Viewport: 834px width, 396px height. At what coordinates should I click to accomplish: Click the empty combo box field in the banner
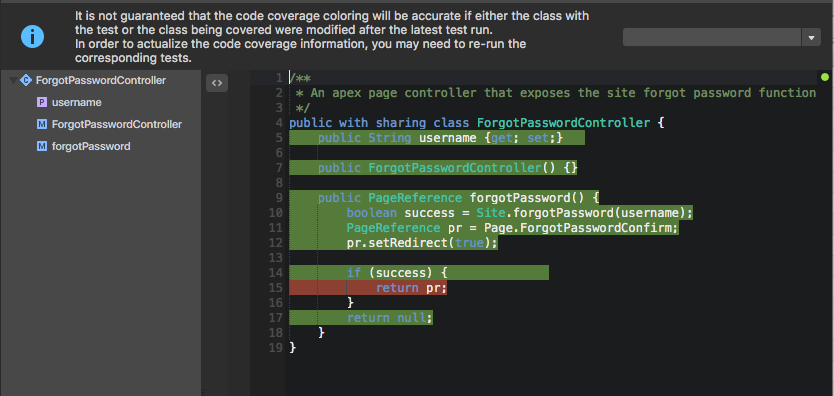[x=712, y=37]
